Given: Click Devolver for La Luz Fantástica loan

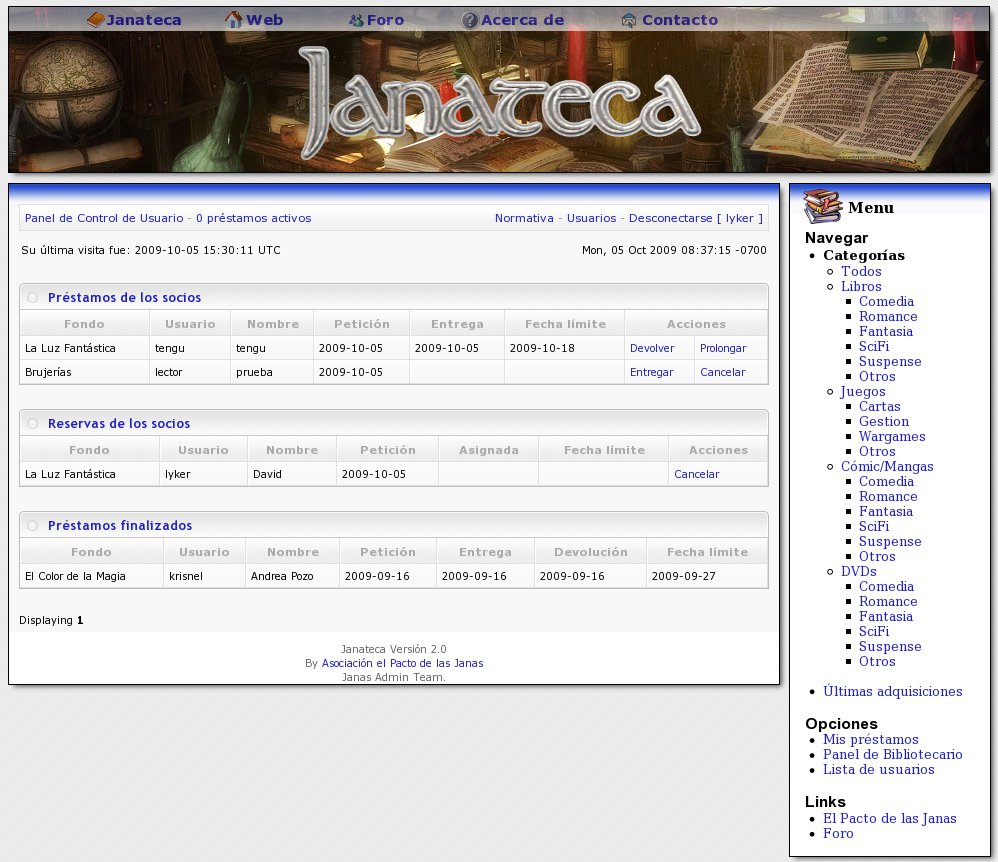Looking at the screenshot, I should [x=652, y=348].
